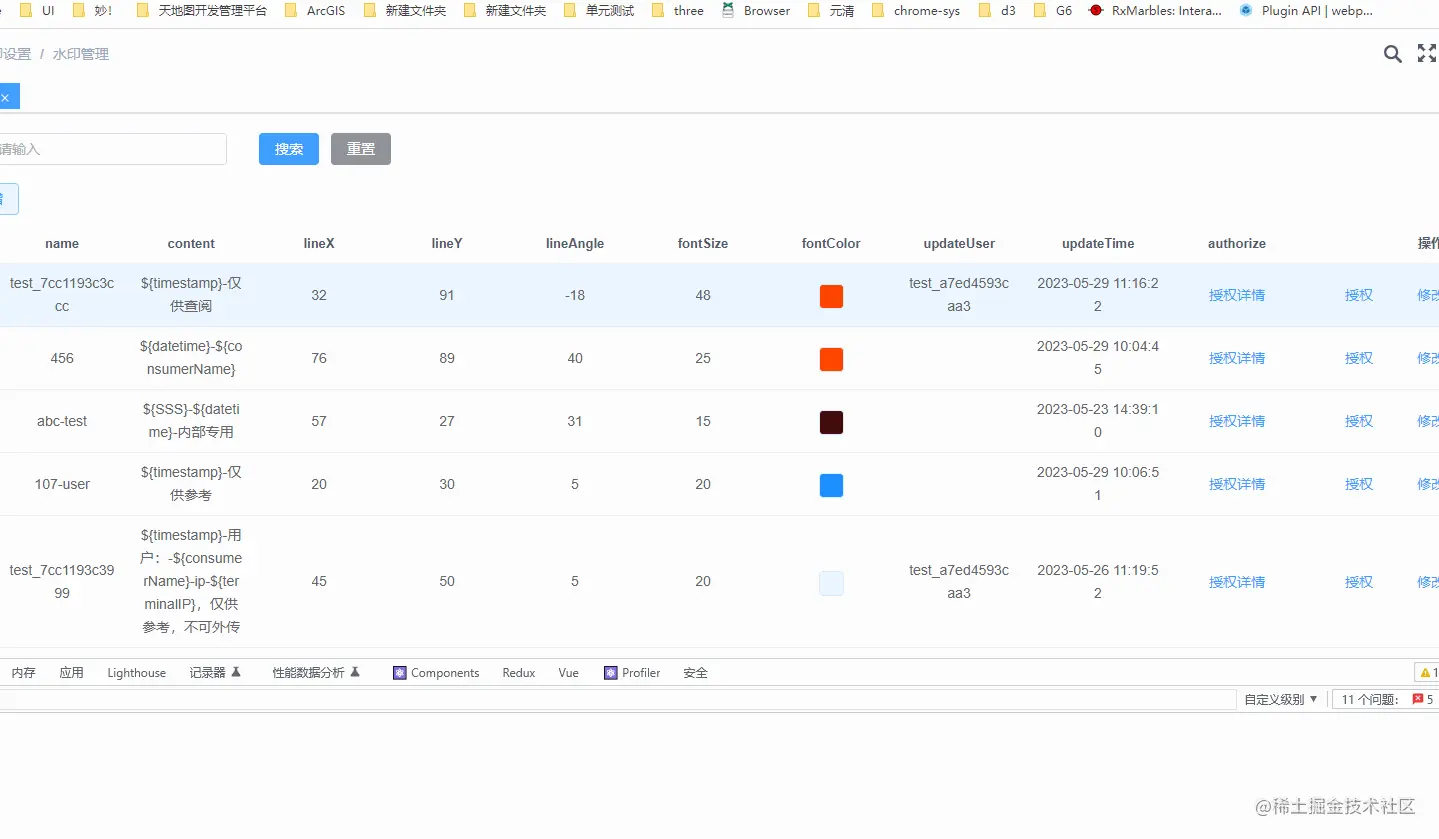Viewport: 1439px width, 839px height.
Task: Switch to the 安全 DevTools tab
Action: click(x=695, y=673)
